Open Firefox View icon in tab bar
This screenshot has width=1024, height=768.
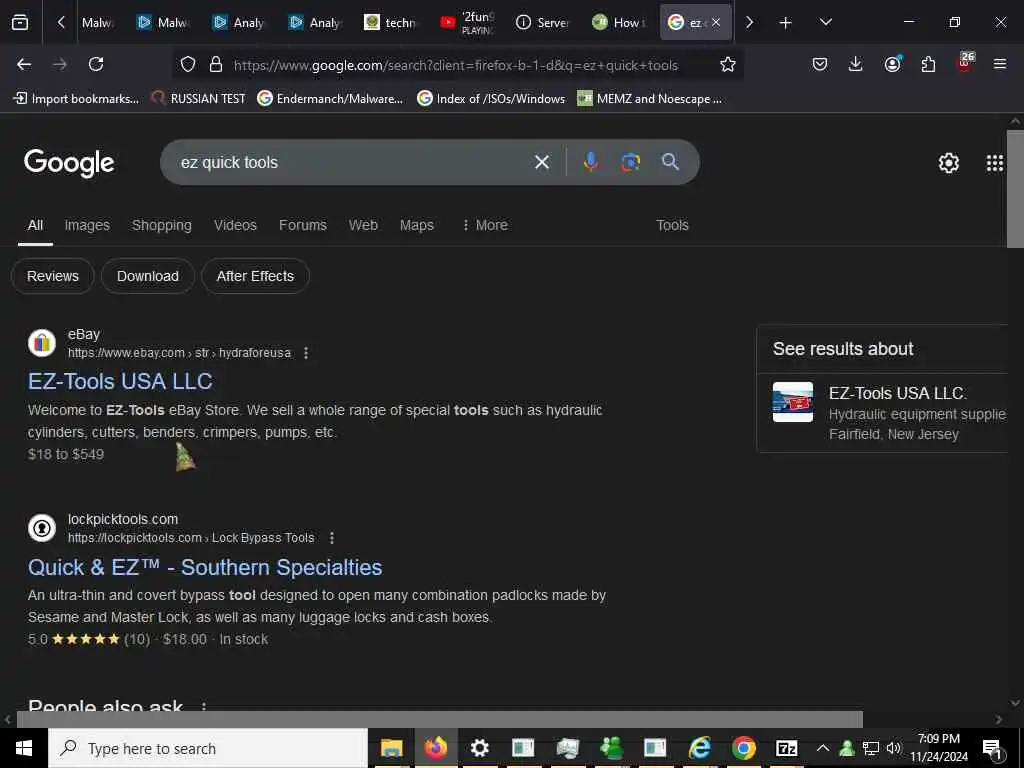pos(20,23)
